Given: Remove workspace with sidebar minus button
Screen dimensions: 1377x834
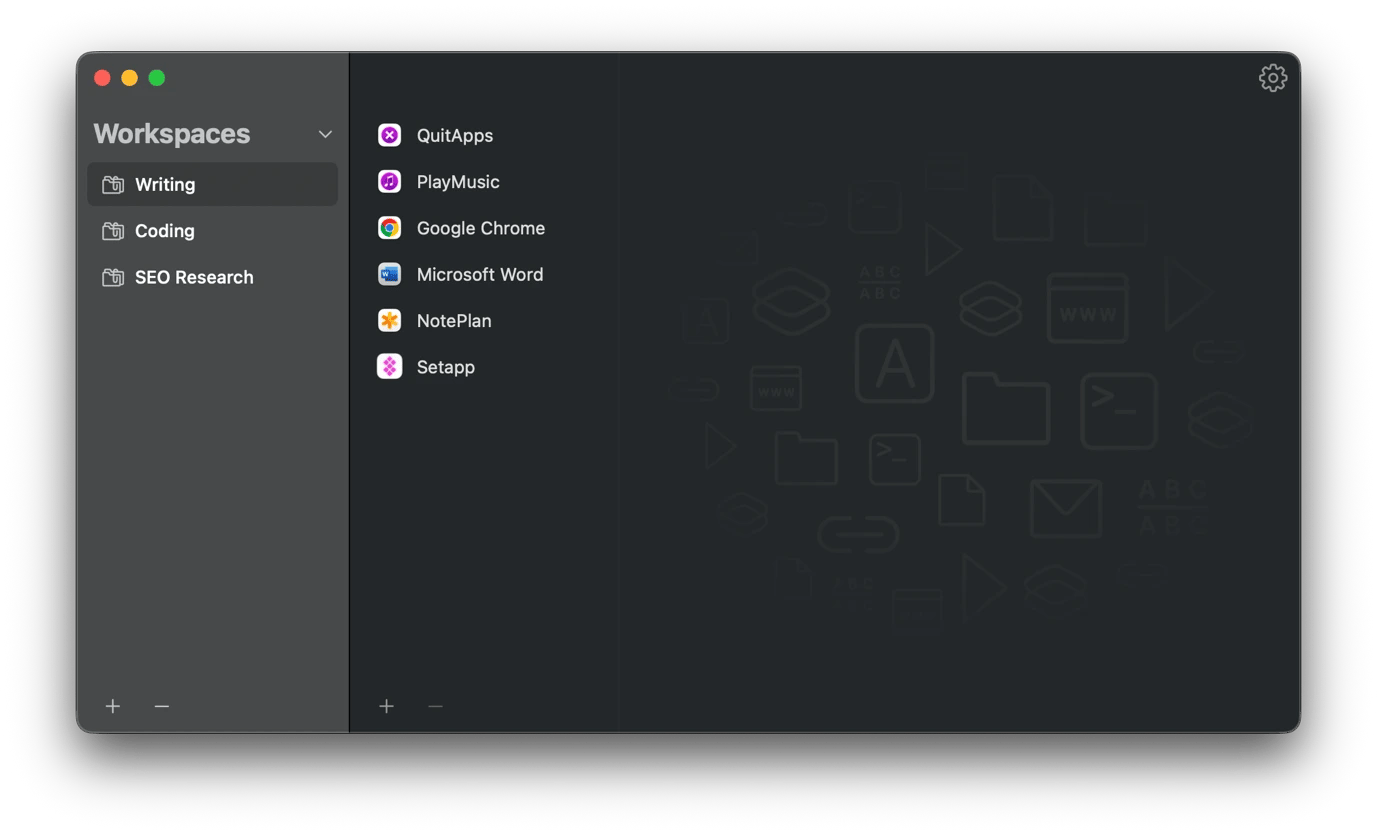Looking at the screenshot, I should (x=162, y=706).
